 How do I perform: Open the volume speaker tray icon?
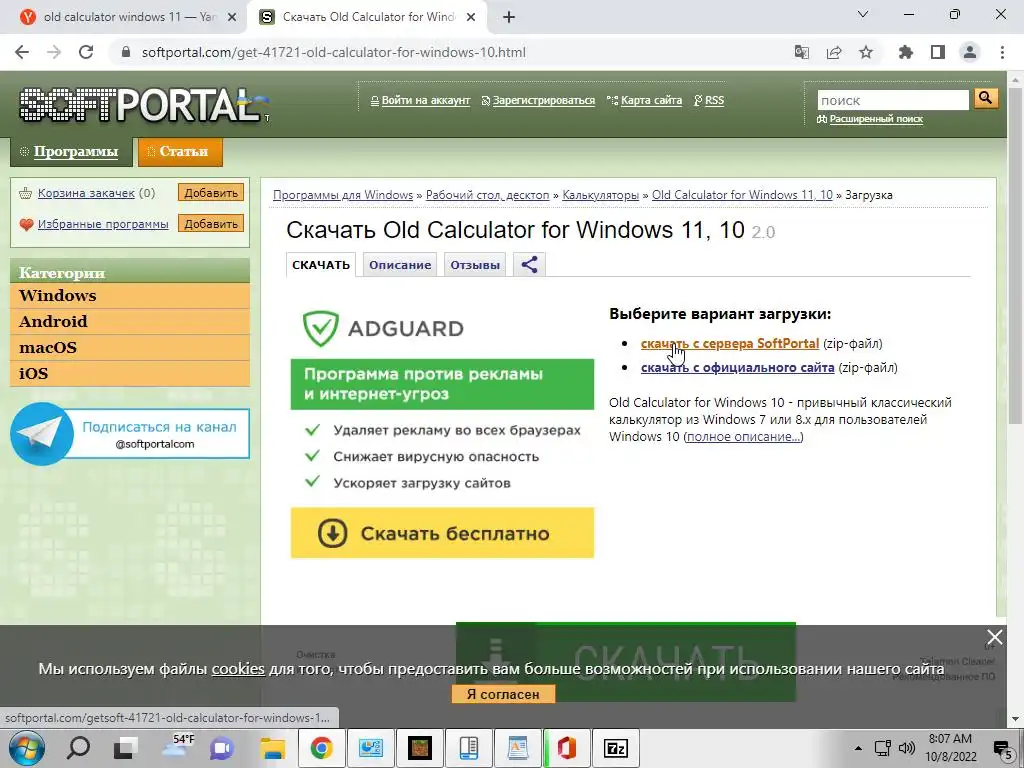point(906,748)
